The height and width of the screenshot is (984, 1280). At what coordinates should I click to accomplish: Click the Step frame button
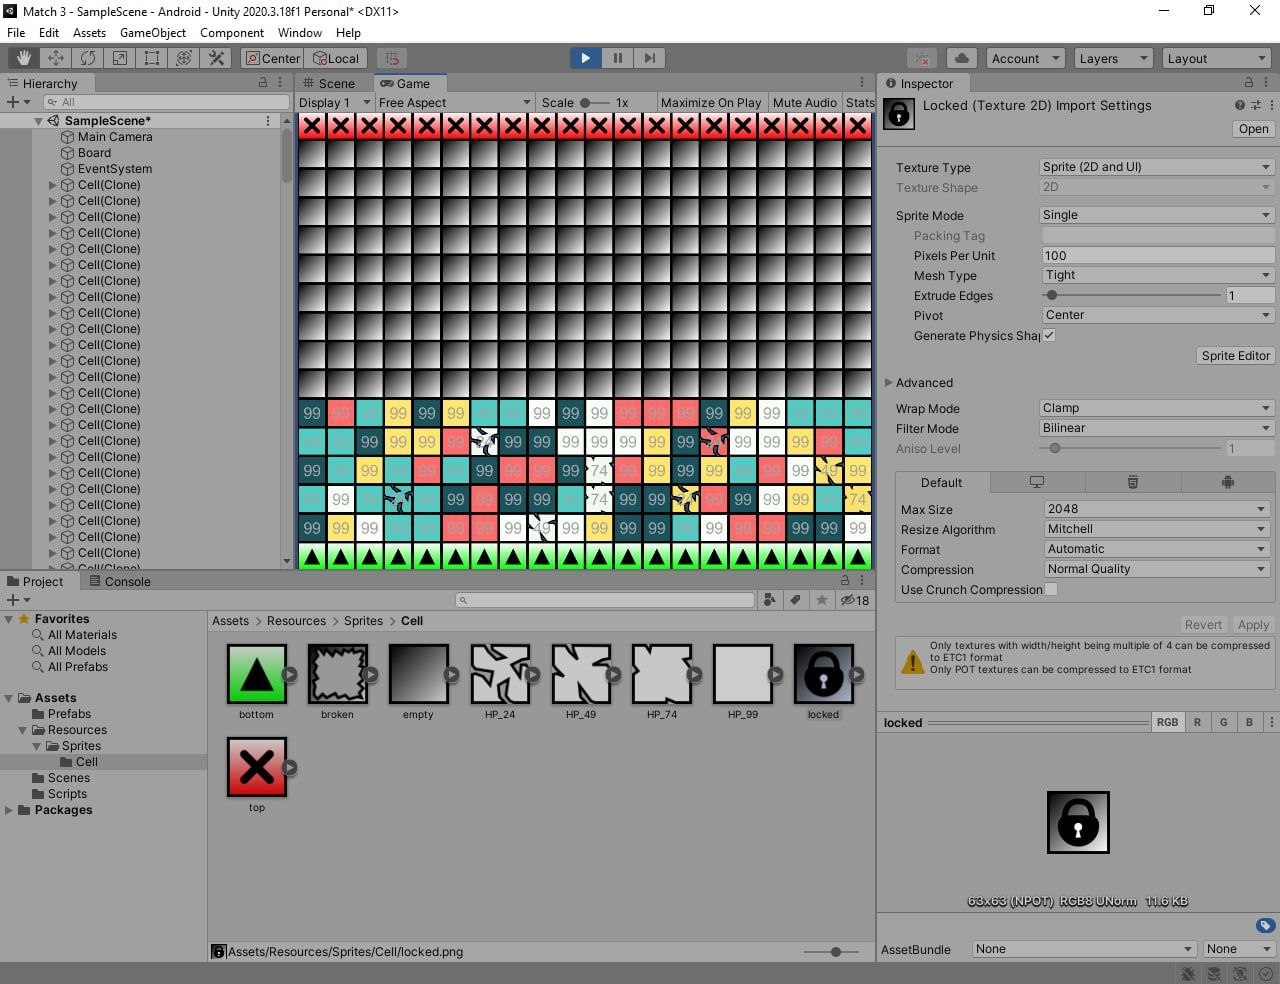(x=650, y=58)
